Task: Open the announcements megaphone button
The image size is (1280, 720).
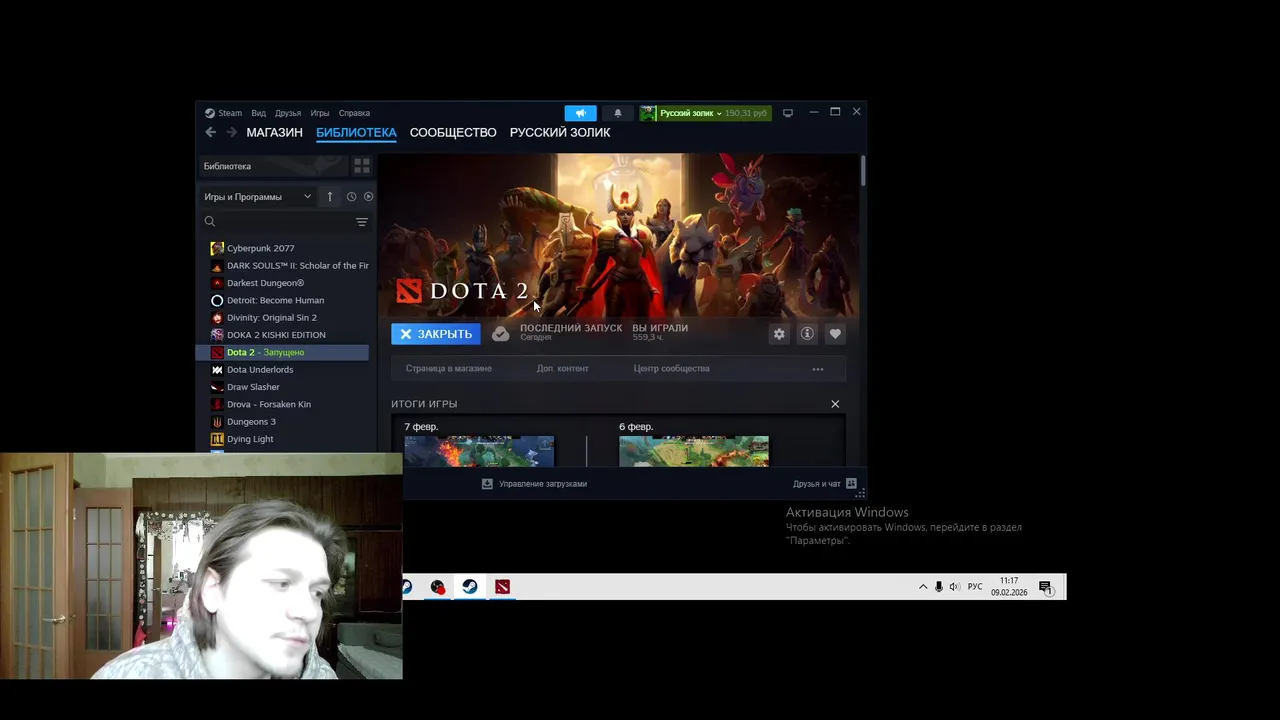Action: pyautogui.click(x=580, y=113)
